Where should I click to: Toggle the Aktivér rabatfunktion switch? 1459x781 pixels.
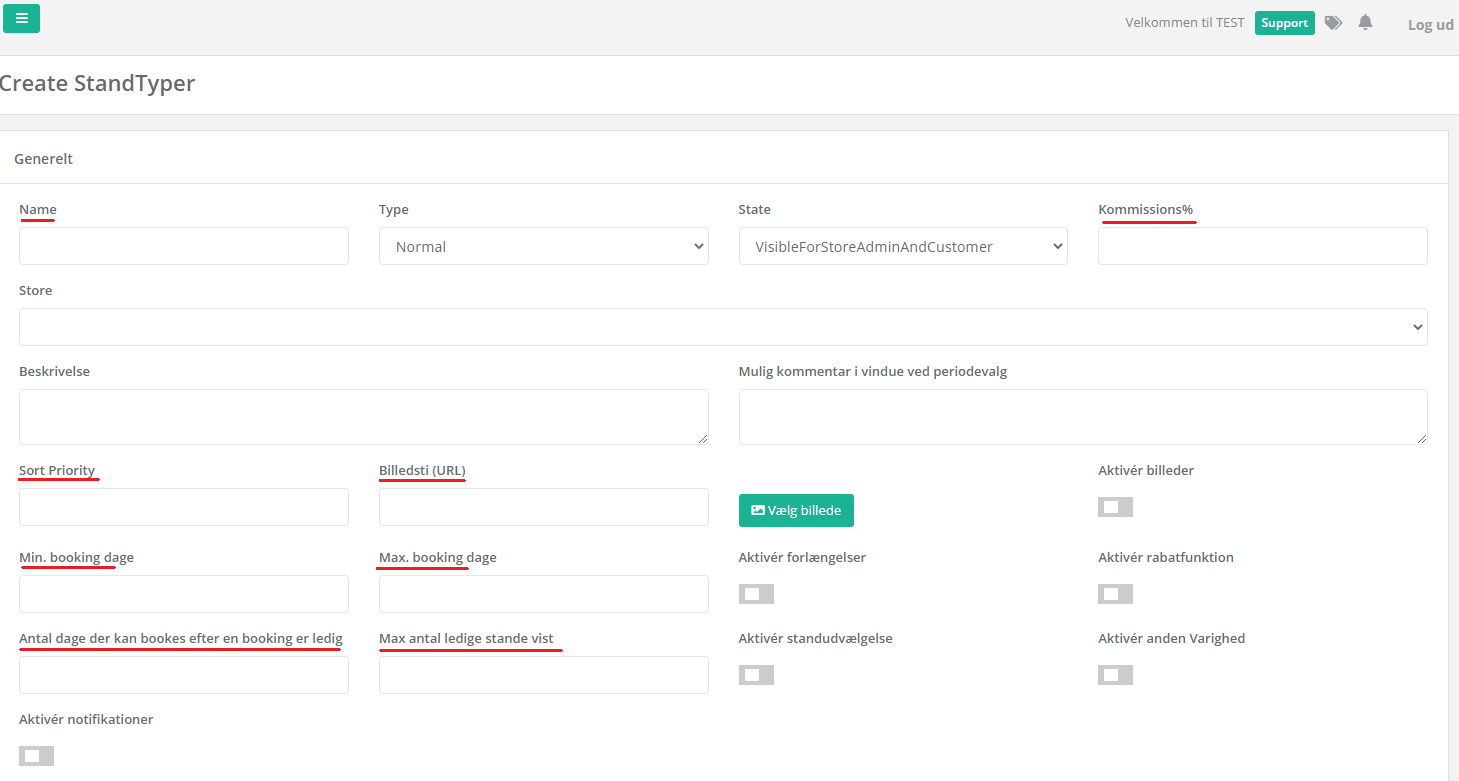[1115, 594]
